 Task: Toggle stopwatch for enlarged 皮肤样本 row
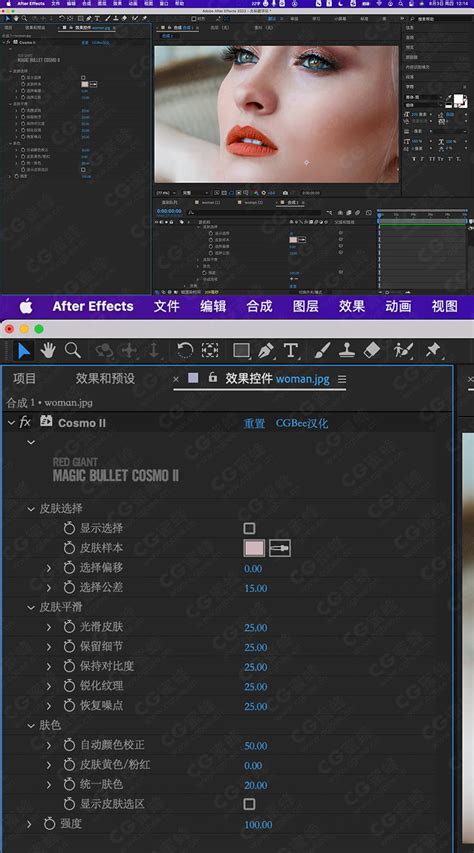click(69, 548)
